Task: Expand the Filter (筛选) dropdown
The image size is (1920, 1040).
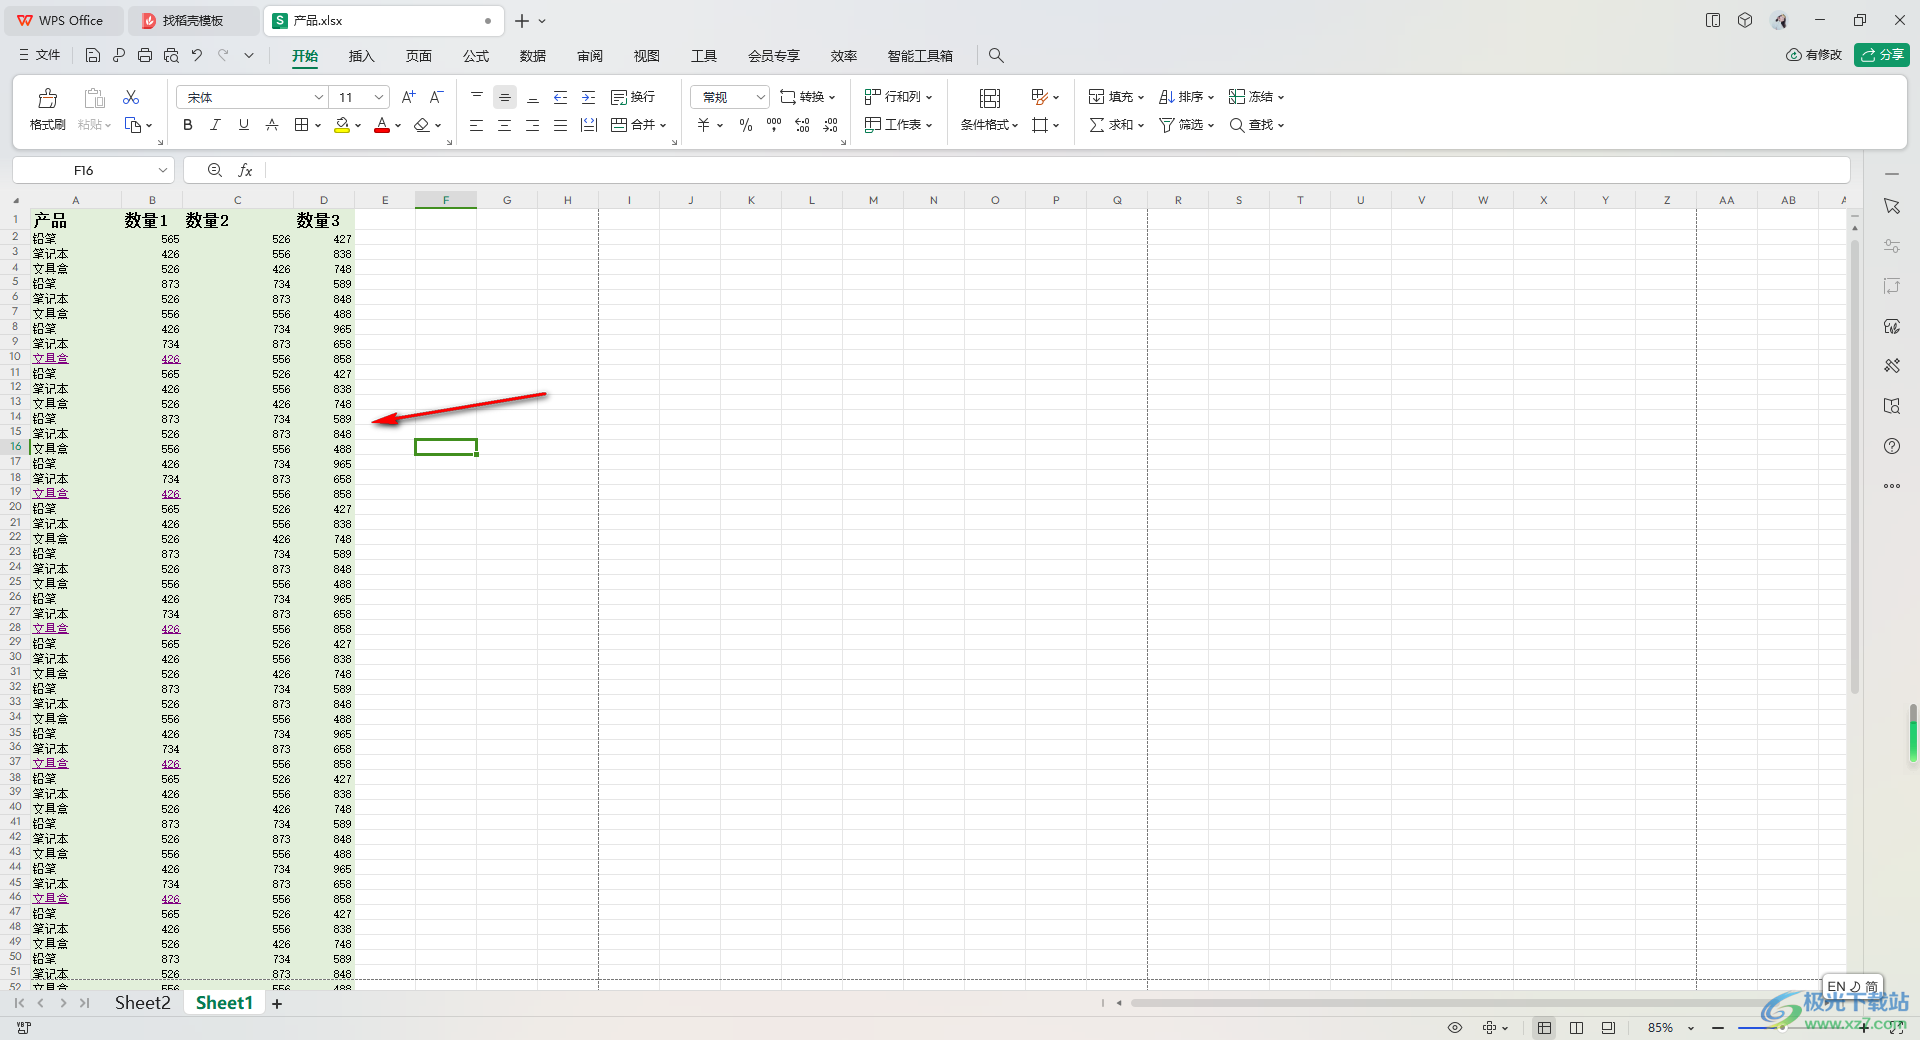Action: pos(1210,126)
